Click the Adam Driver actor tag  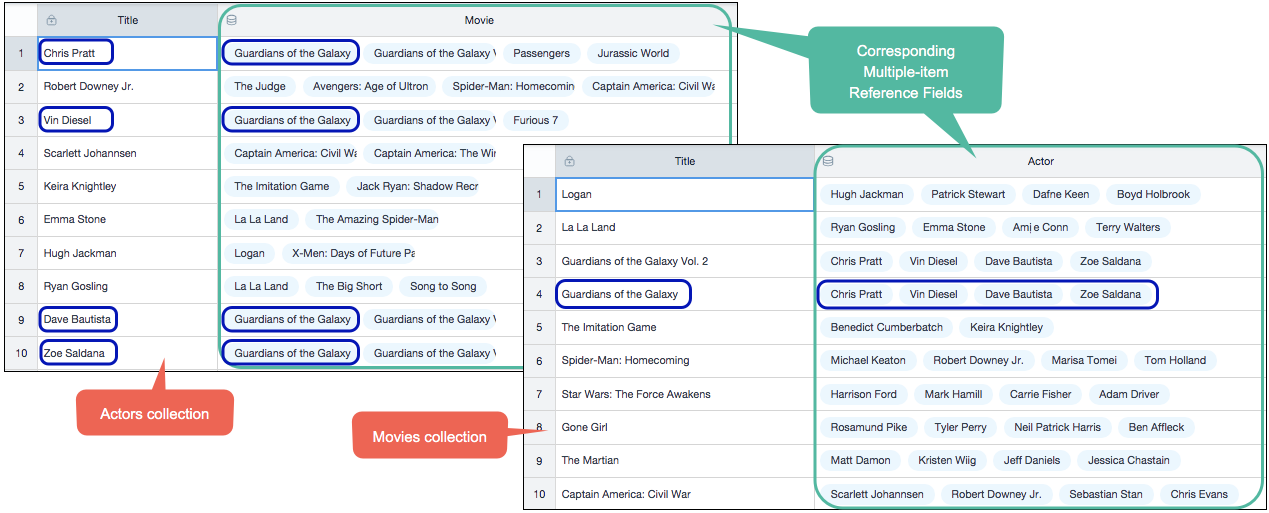(x=1129, y=394)
